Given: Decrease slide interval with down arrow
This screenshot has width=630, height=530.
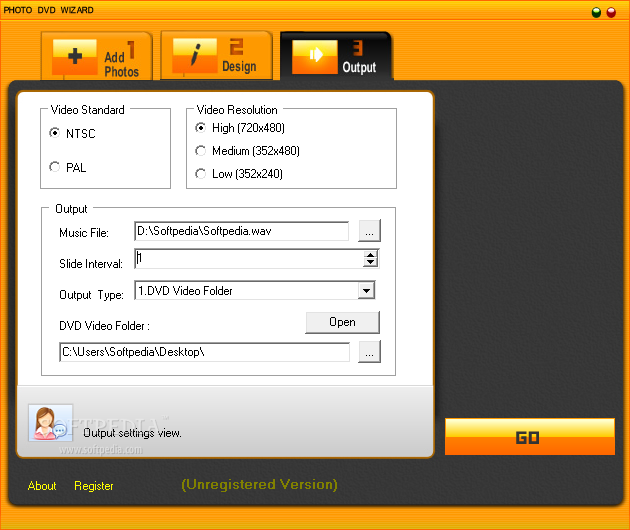Looking at the screenshot, I should 370,263.
